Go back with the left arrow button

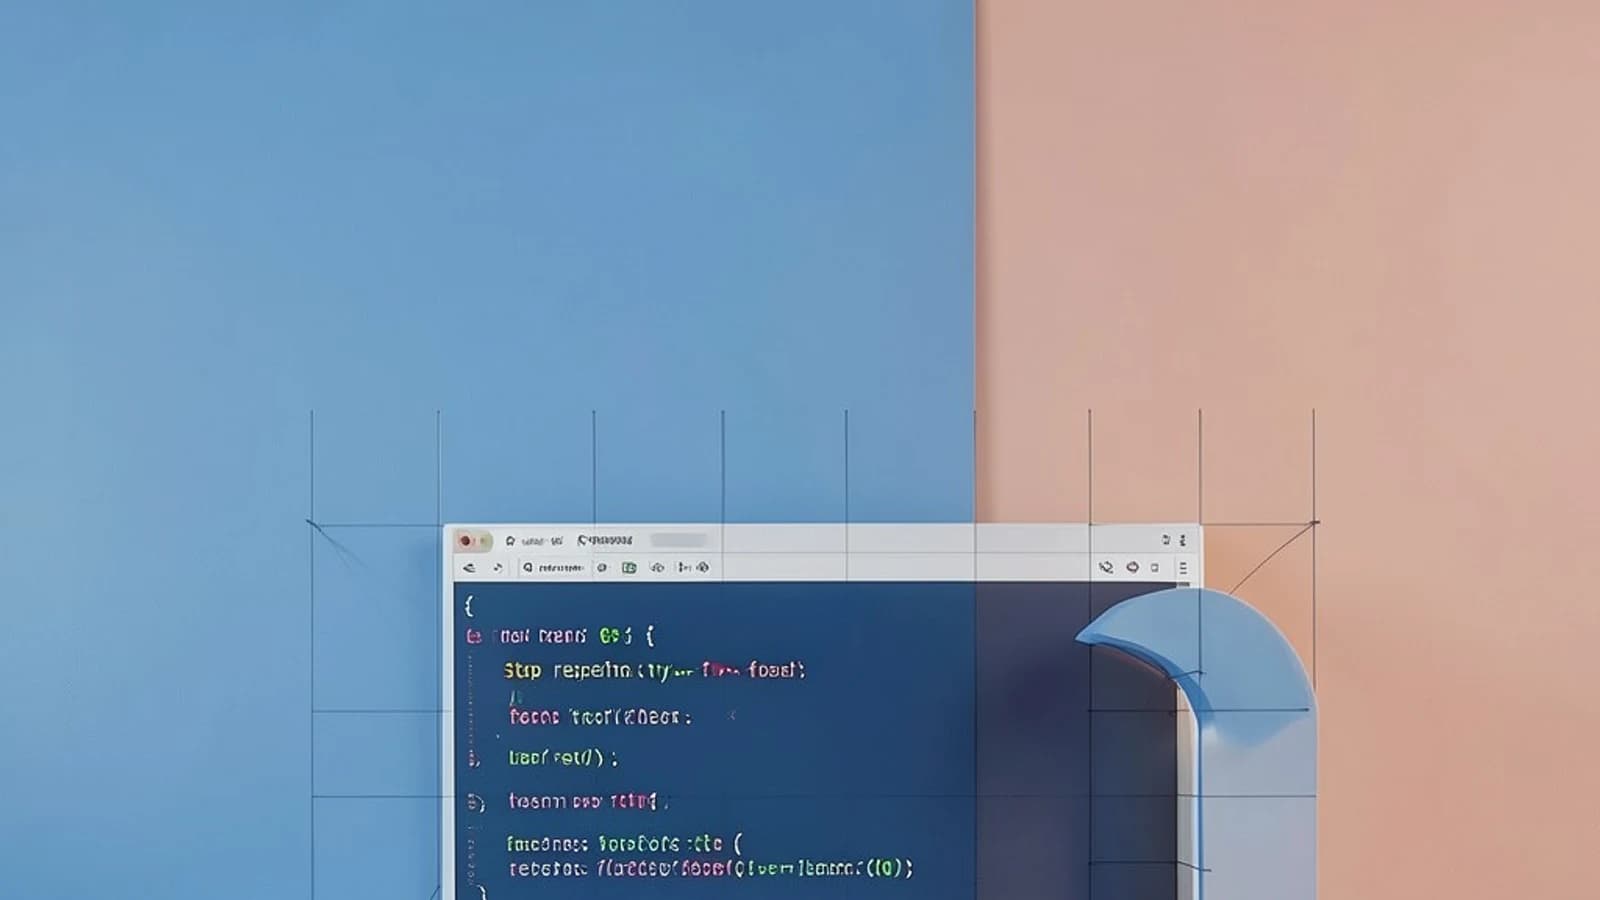pos(469,567)
